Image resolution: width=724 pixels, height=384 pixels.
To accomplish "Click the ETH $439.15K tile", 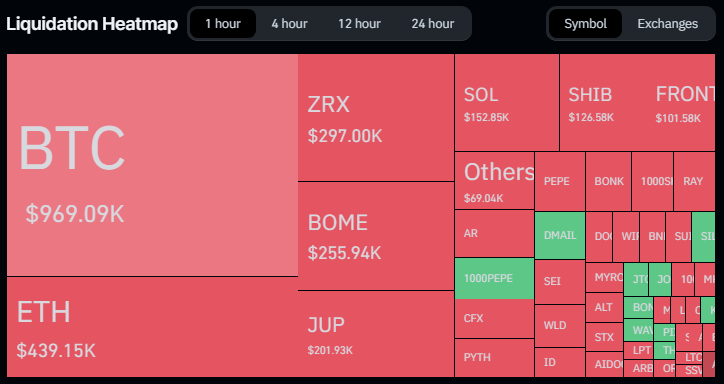I will tap(152, 327).
